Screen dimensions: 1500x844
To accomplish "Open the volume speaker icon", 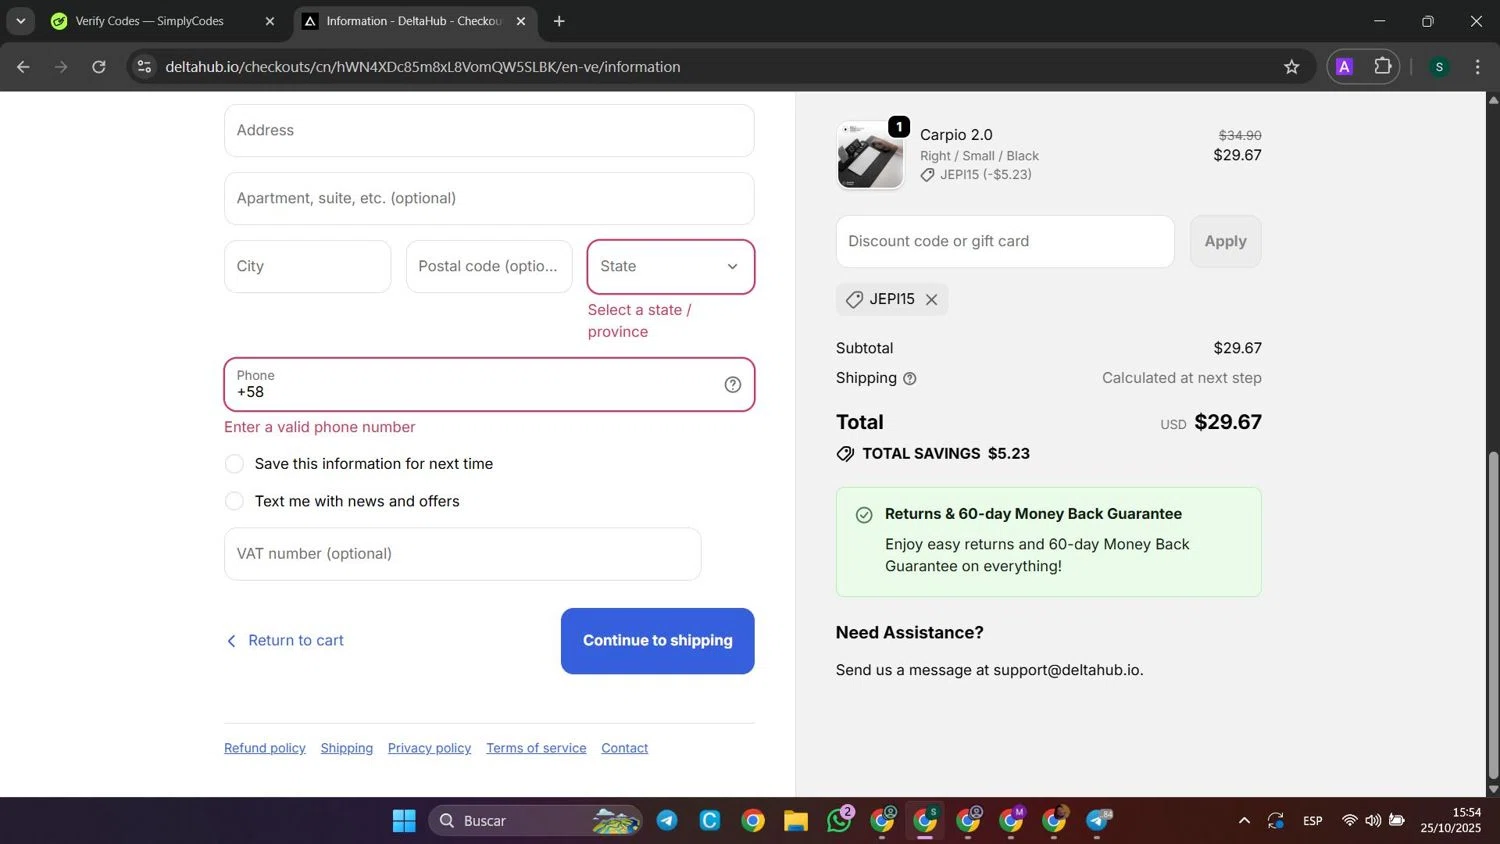I will tap(1373, 821).
